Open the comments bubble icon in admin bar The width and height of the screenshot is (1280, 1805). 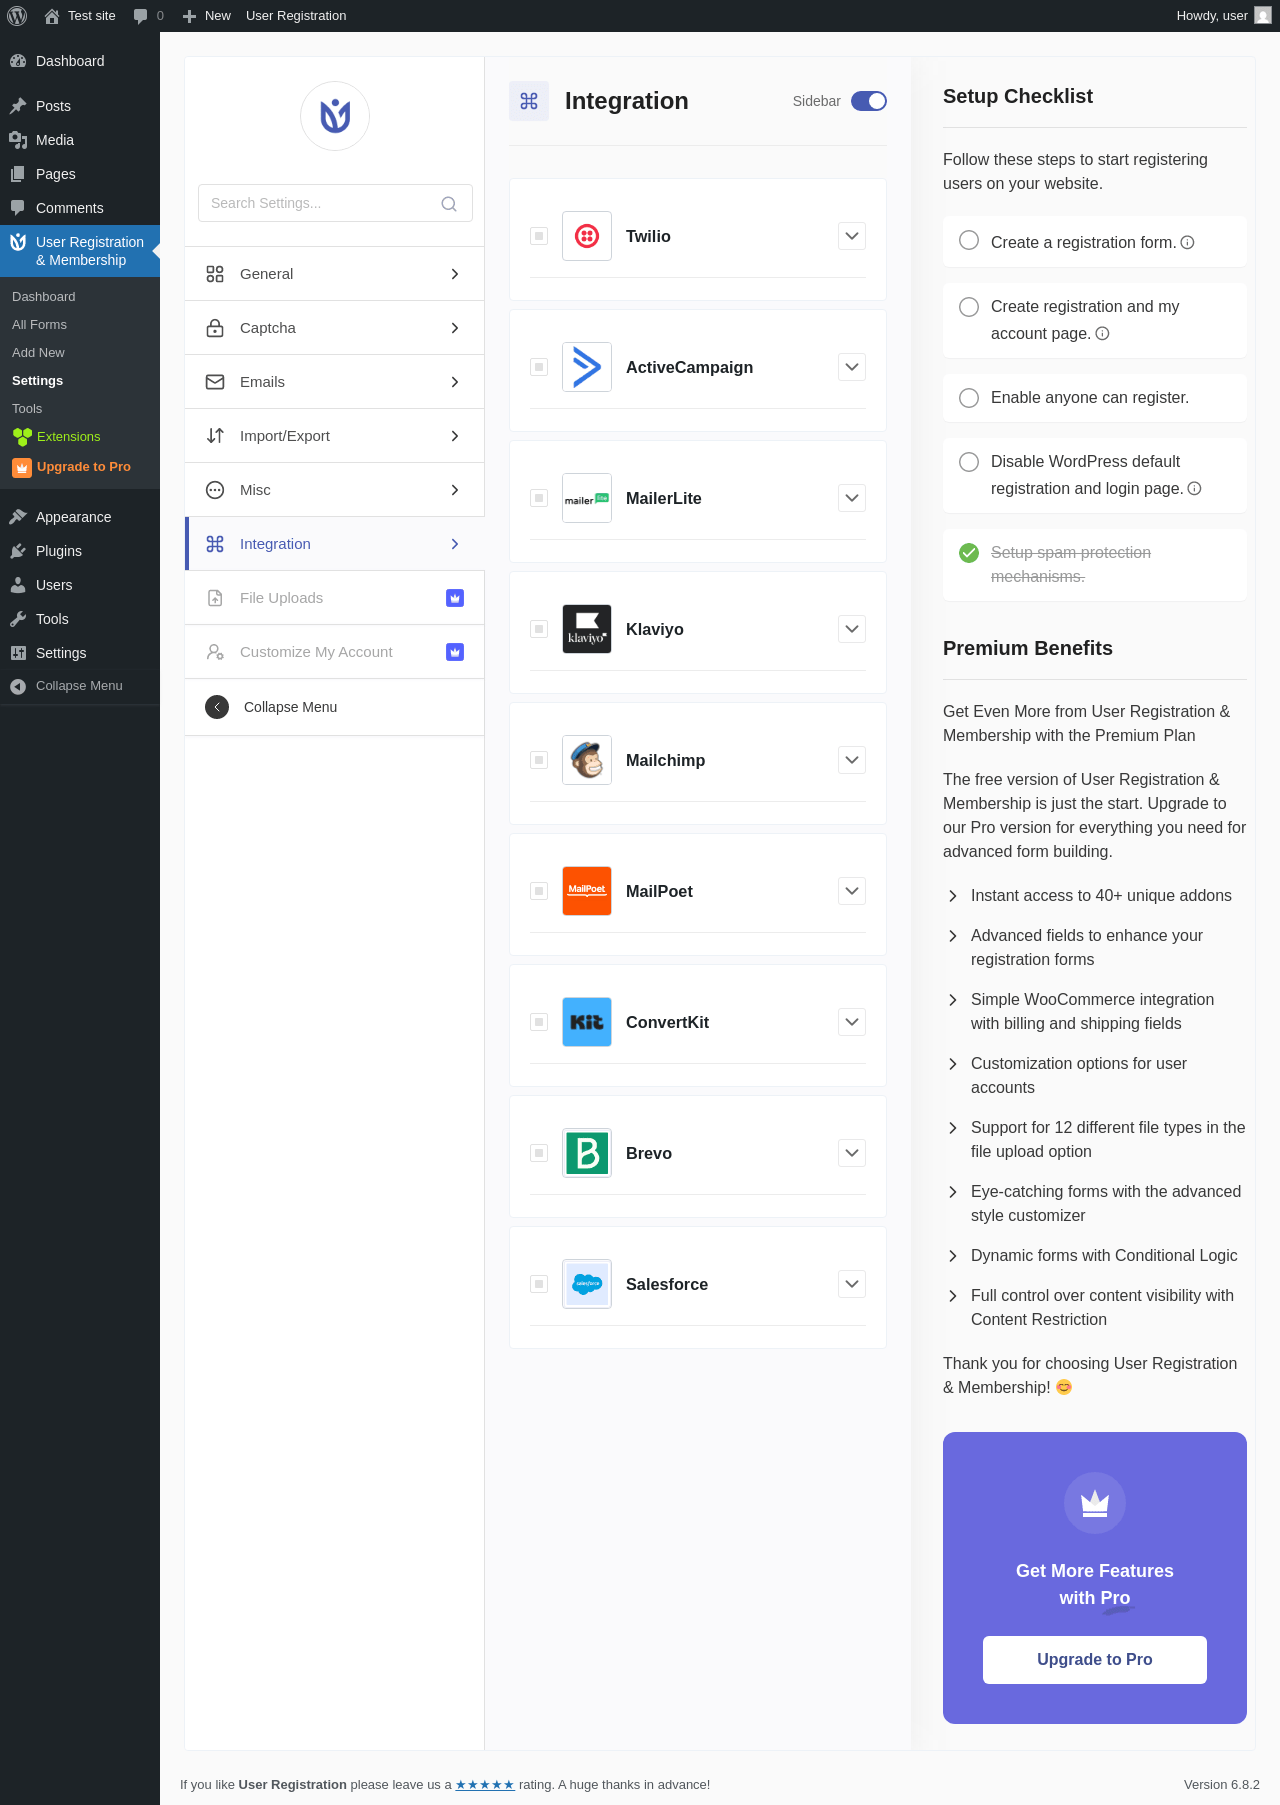click(x=140, y=16)
